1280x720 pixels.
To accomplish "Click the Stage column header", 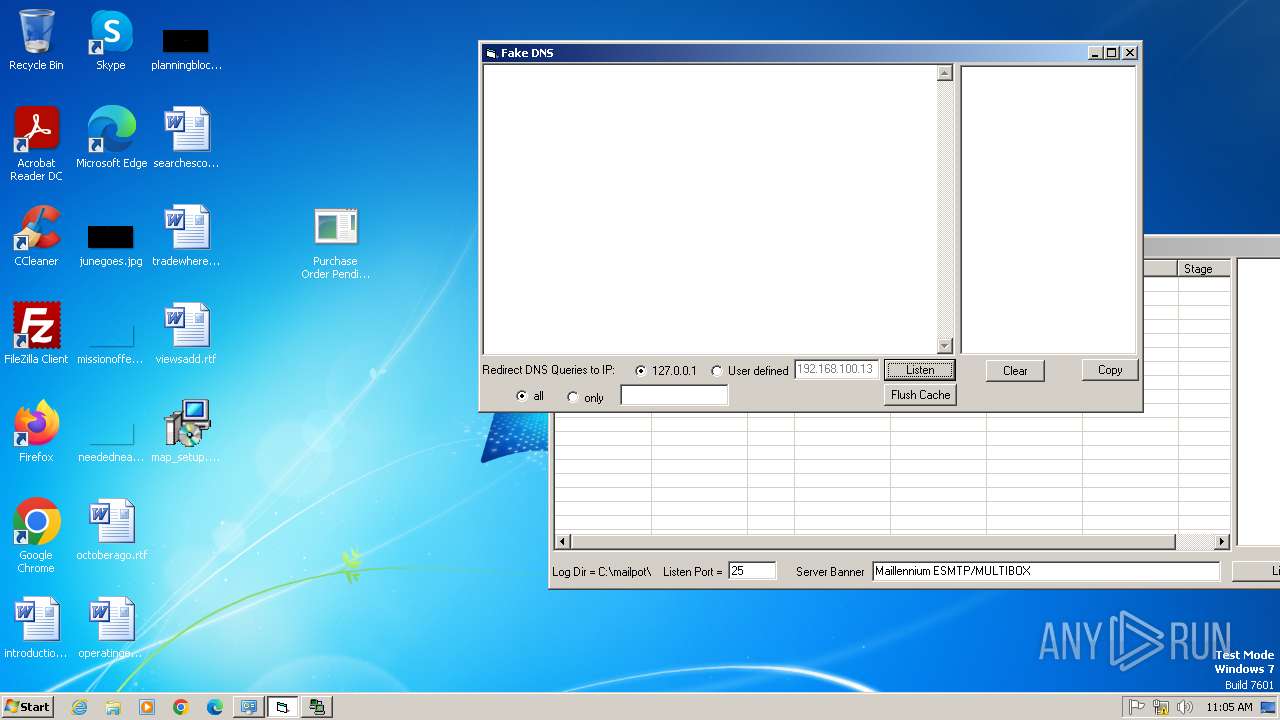I will coord(1204,269).
